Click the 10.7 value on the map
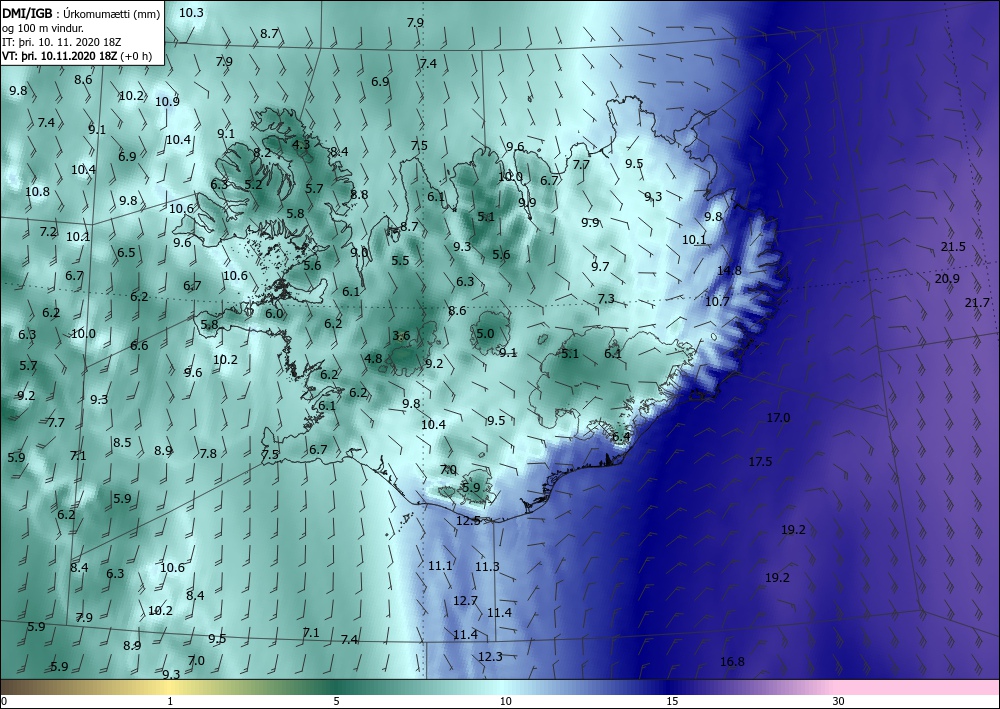 point(717,302)
